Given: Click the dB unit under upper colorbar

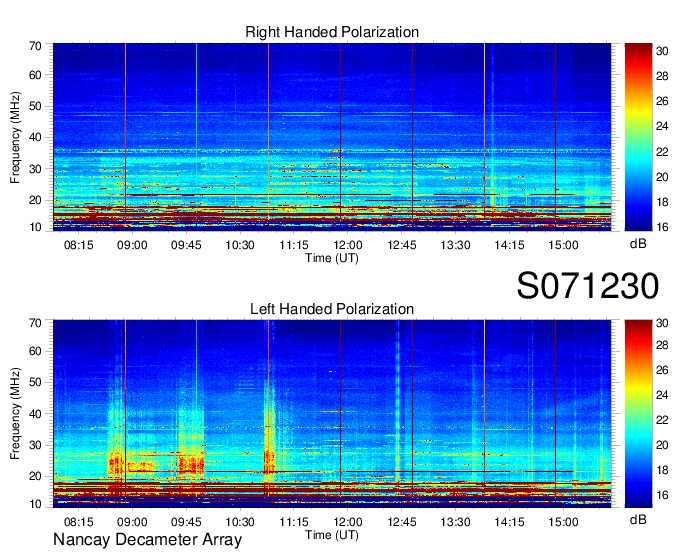Looking at the screenshot, I should pyautogui.click(x=638, y=244).
